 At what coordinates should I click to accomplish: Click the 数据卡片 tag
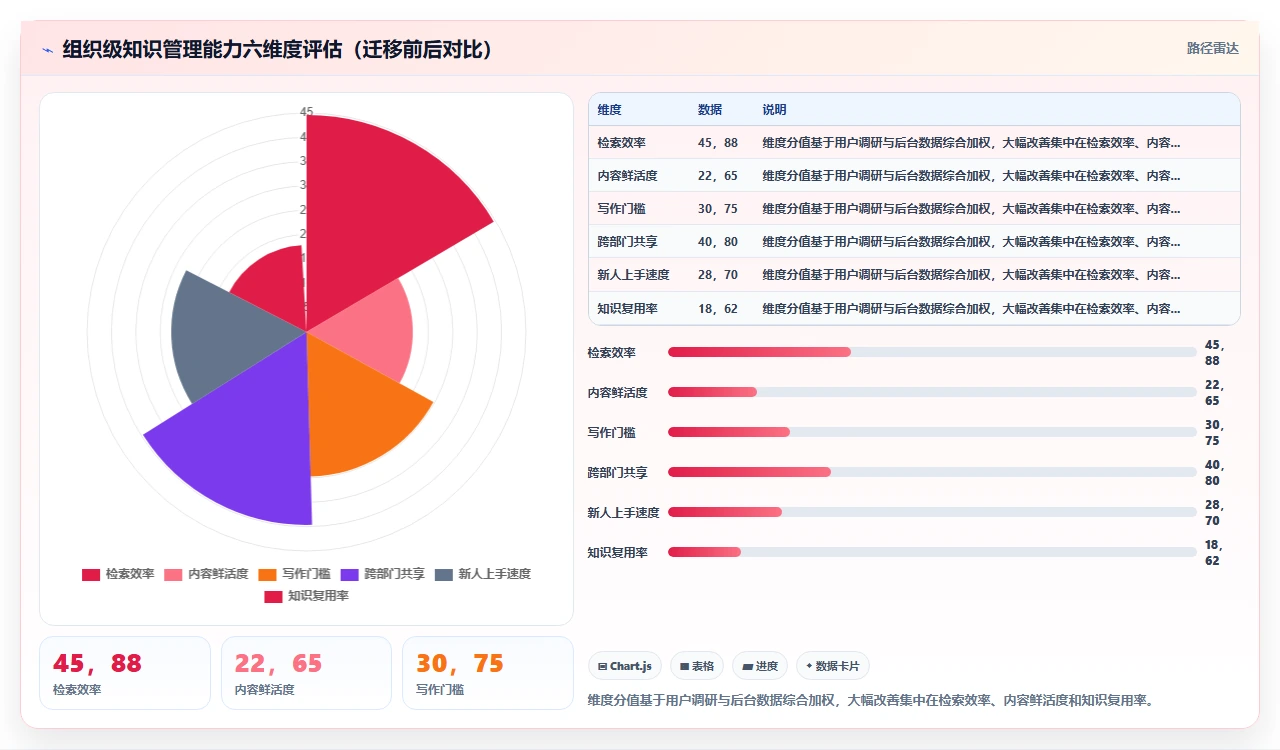tap(832, 666)
